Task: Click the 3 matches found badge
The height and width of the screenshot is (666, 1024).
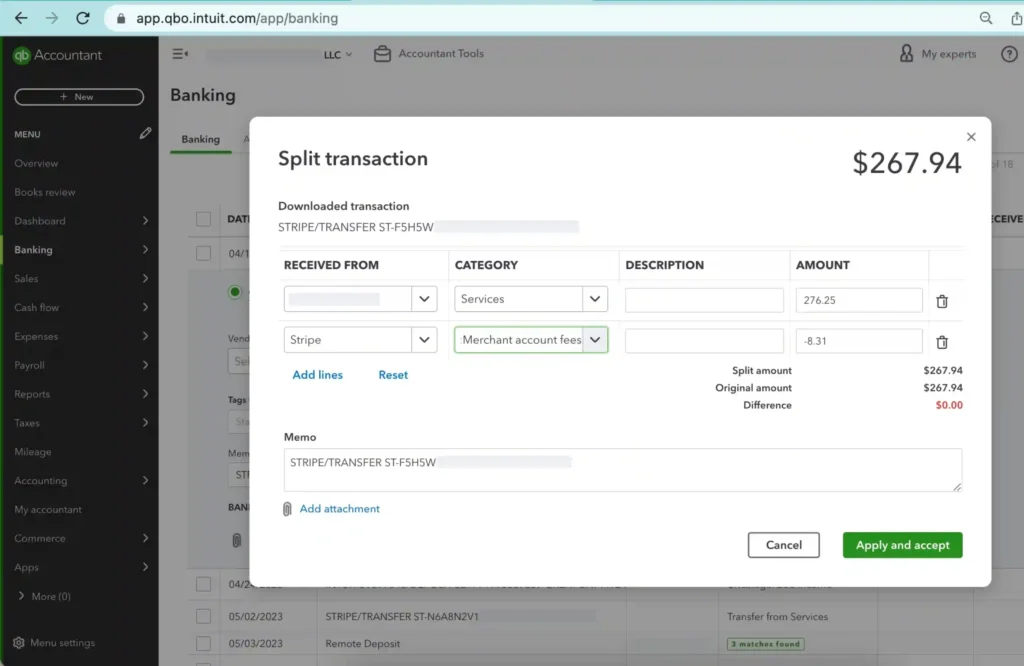Action: point(765,644)
